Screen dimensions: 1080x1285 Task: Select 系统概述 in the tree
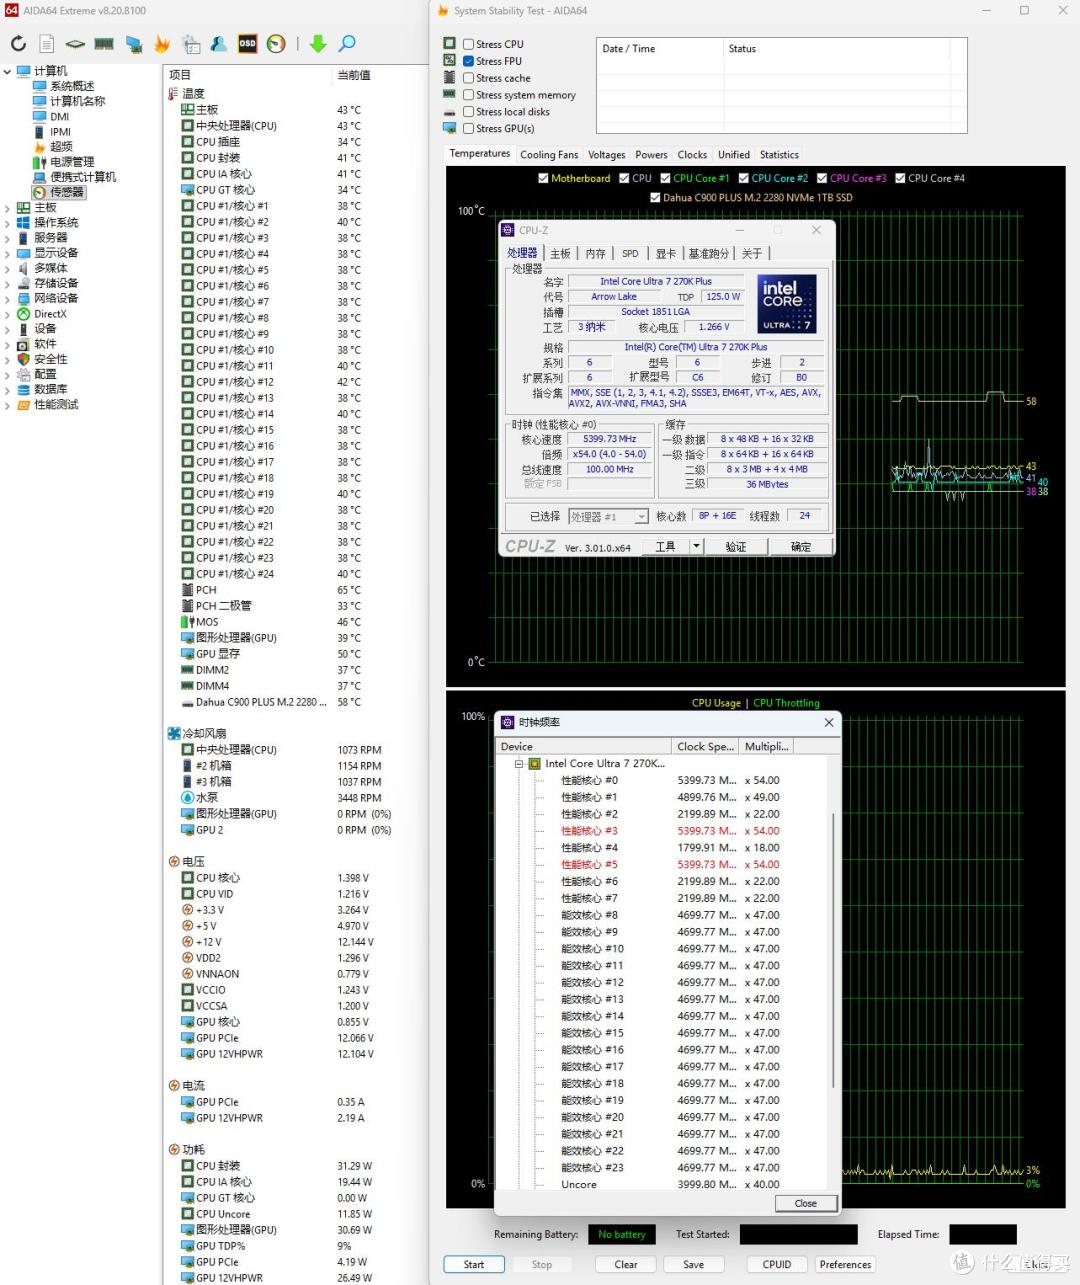coord(72,86)
